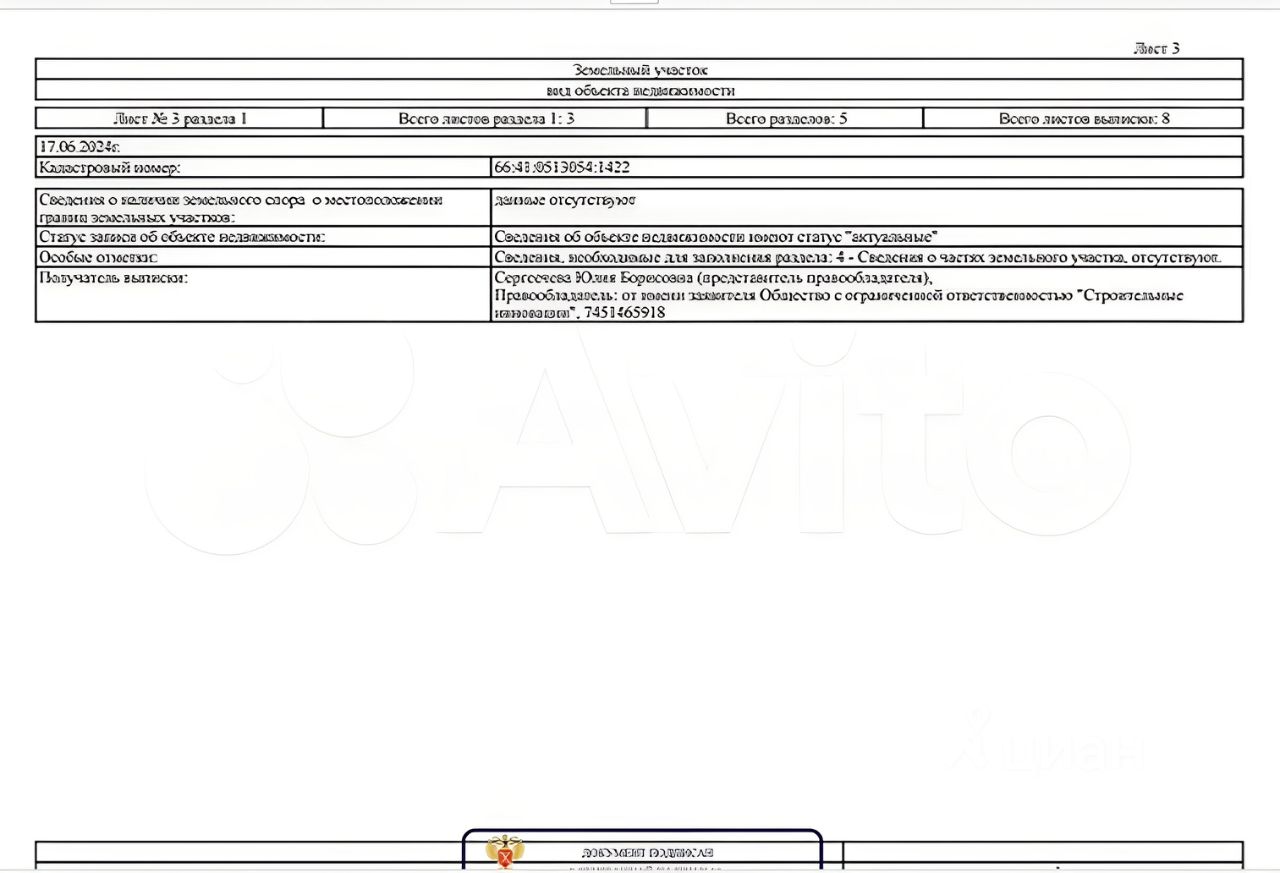Click the tax number 7451465918
This screenshot has width=1280, height=873.
(626, 313)
